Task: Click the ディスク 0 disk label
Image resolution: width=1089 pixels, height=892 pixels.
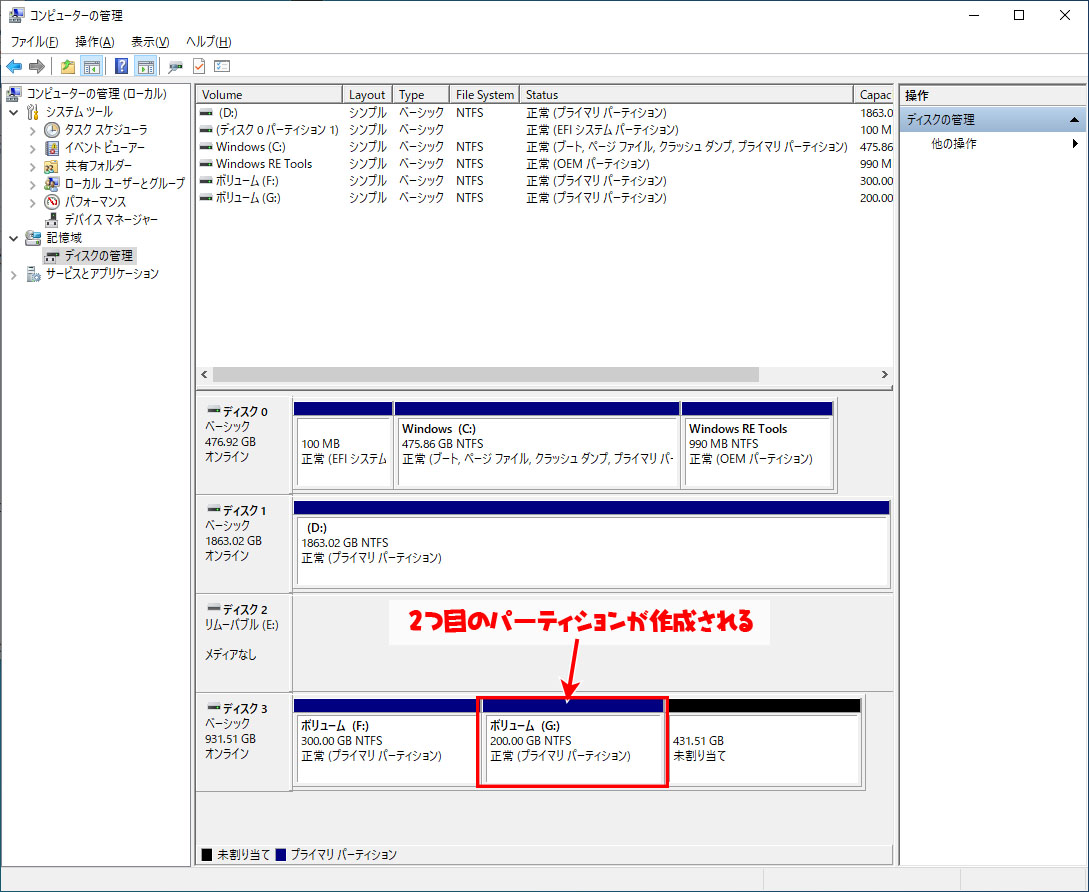Action: [x=244, y=445]
